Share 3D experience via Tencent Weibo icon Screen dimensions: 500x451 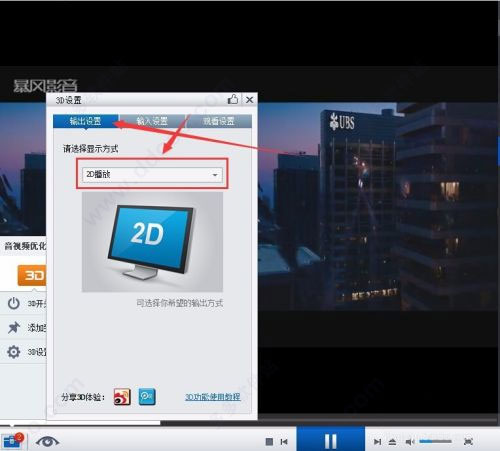pos(147,397)
